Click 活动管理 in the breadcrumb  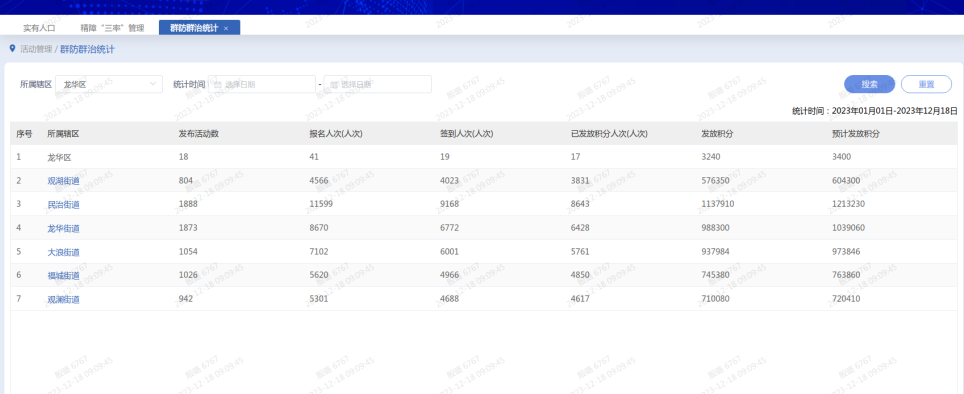(x=36, y=49)
